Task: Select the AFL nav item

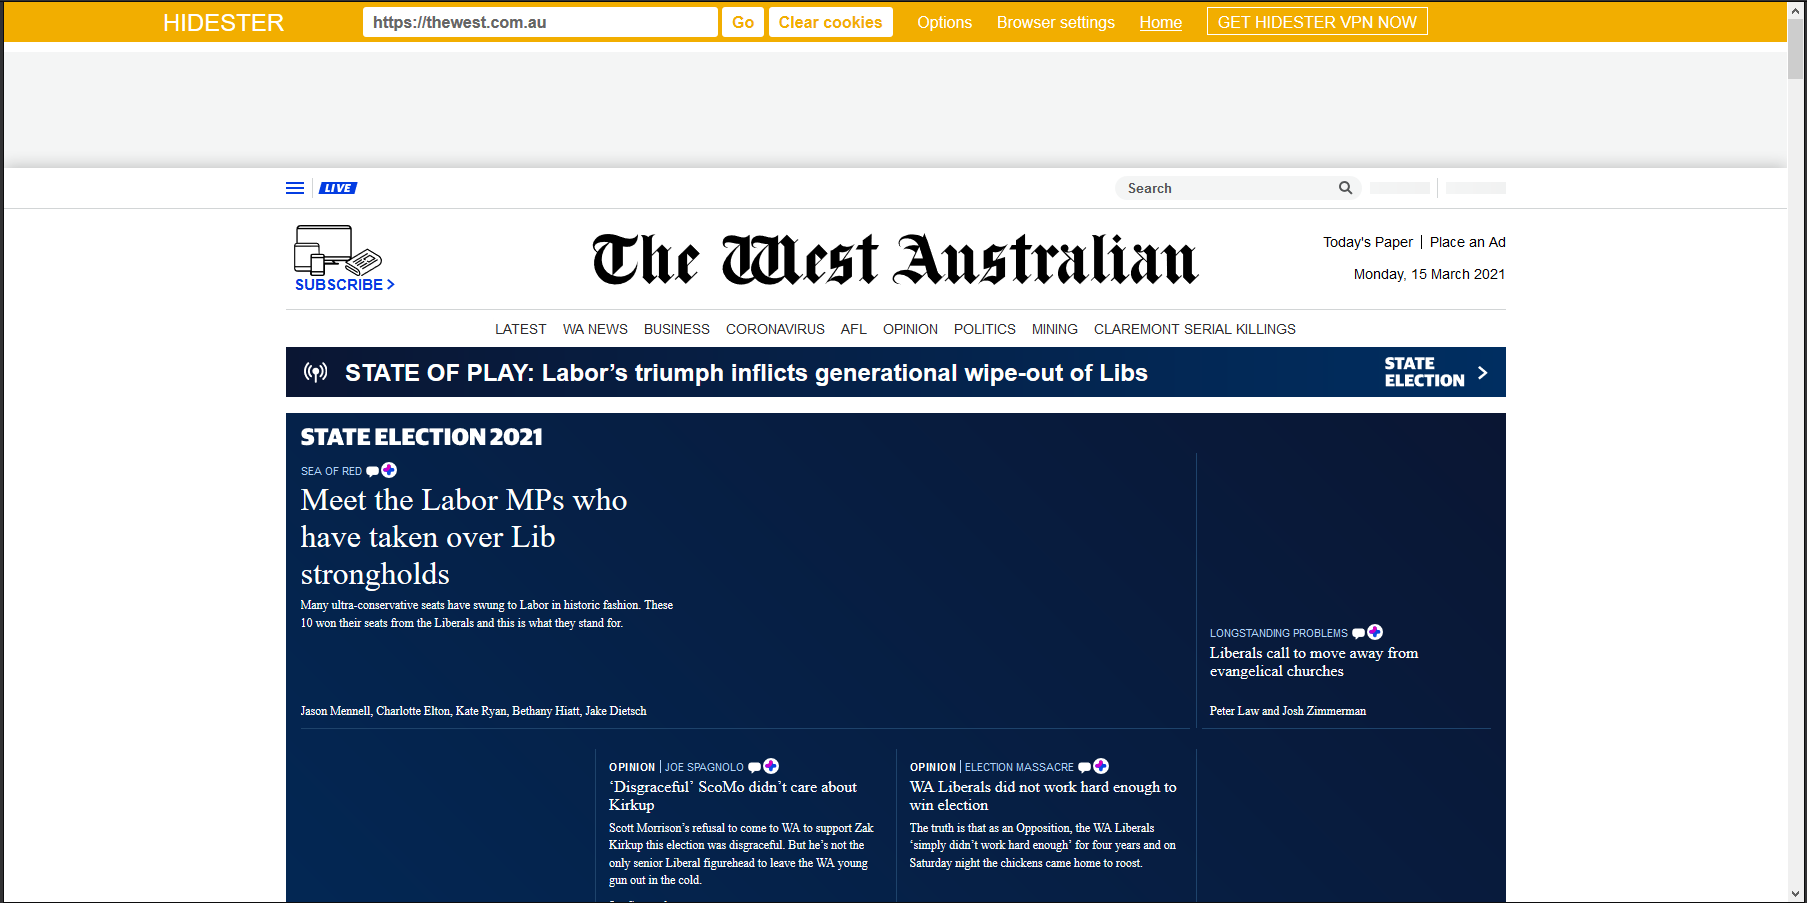Action: click(x=853, y=329)
